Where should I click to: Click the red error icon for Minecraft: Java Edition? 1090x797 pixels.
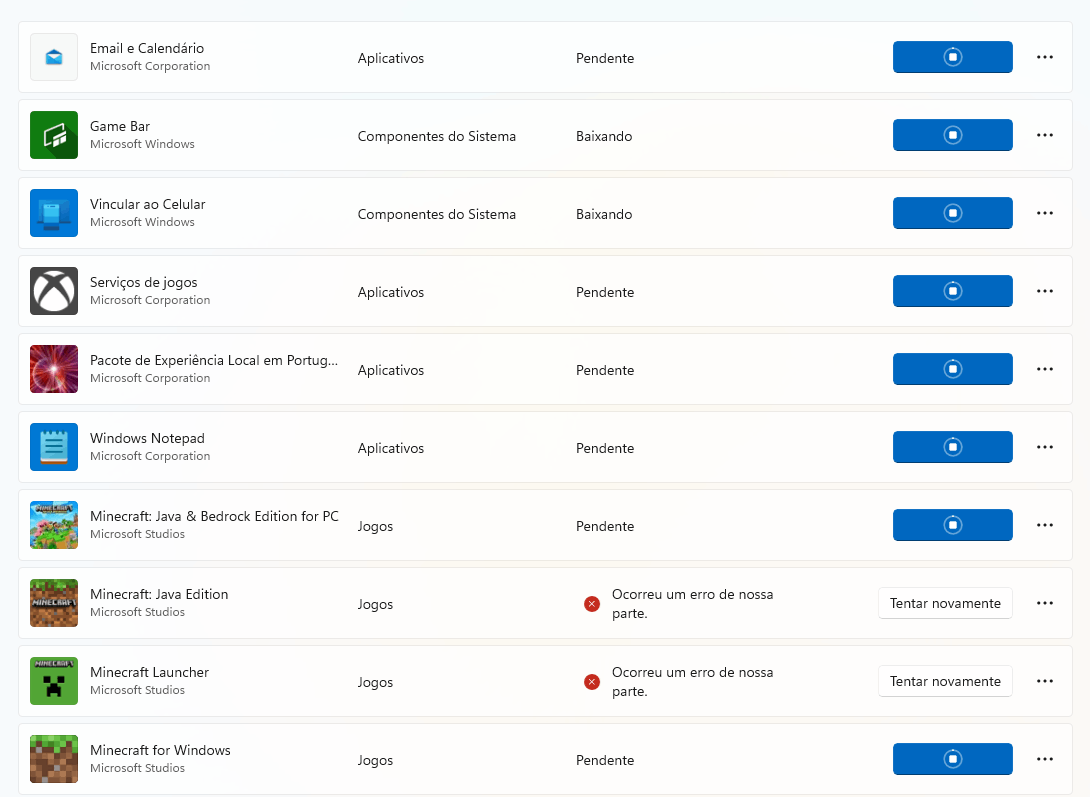(x=592, y=604)
